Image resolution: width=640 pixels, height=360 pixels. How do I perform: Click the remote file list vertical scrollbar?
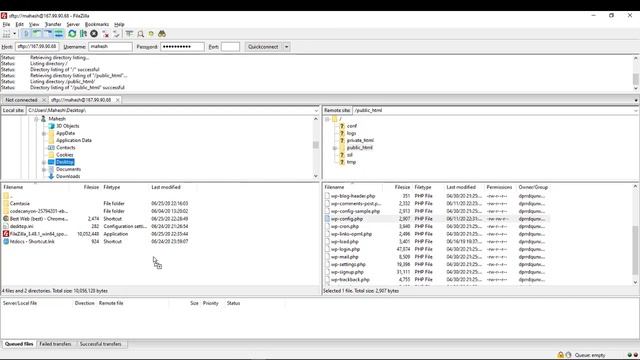click(x=635, y=250)
